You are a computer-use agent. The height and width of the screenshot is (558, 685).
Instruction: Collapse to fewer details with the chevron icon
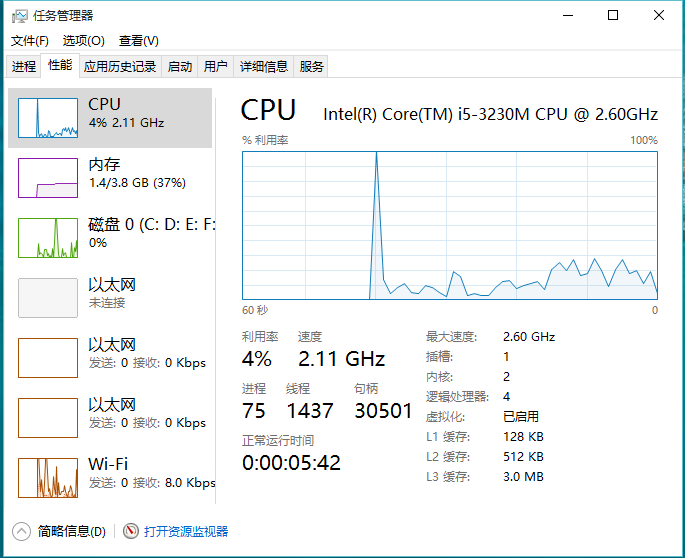pyautogui.click(x=21, y=532)
